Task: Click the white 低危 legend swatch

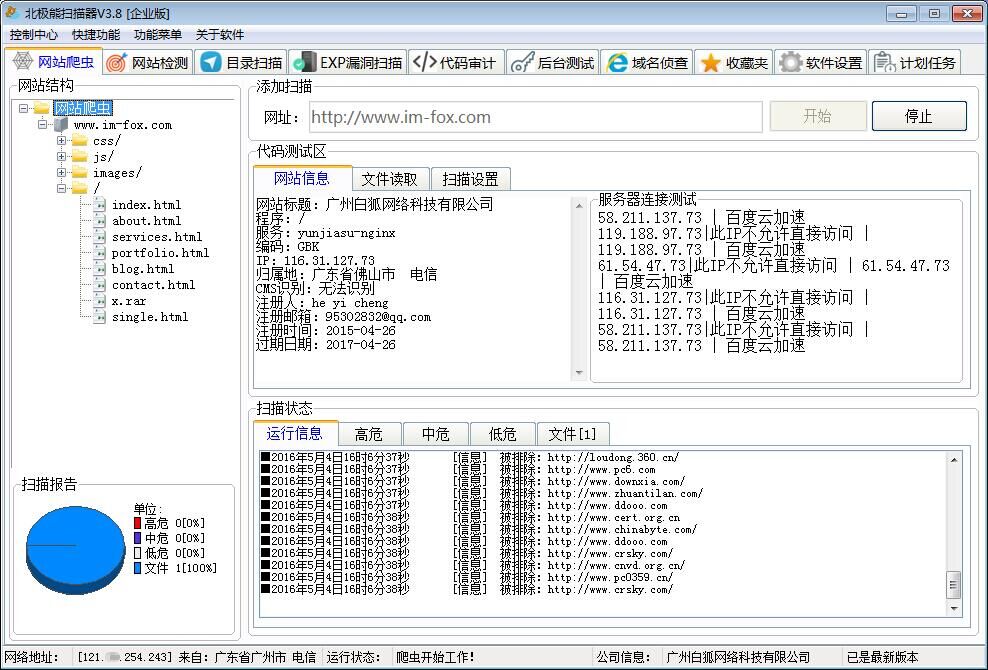Action: (137, 553)
